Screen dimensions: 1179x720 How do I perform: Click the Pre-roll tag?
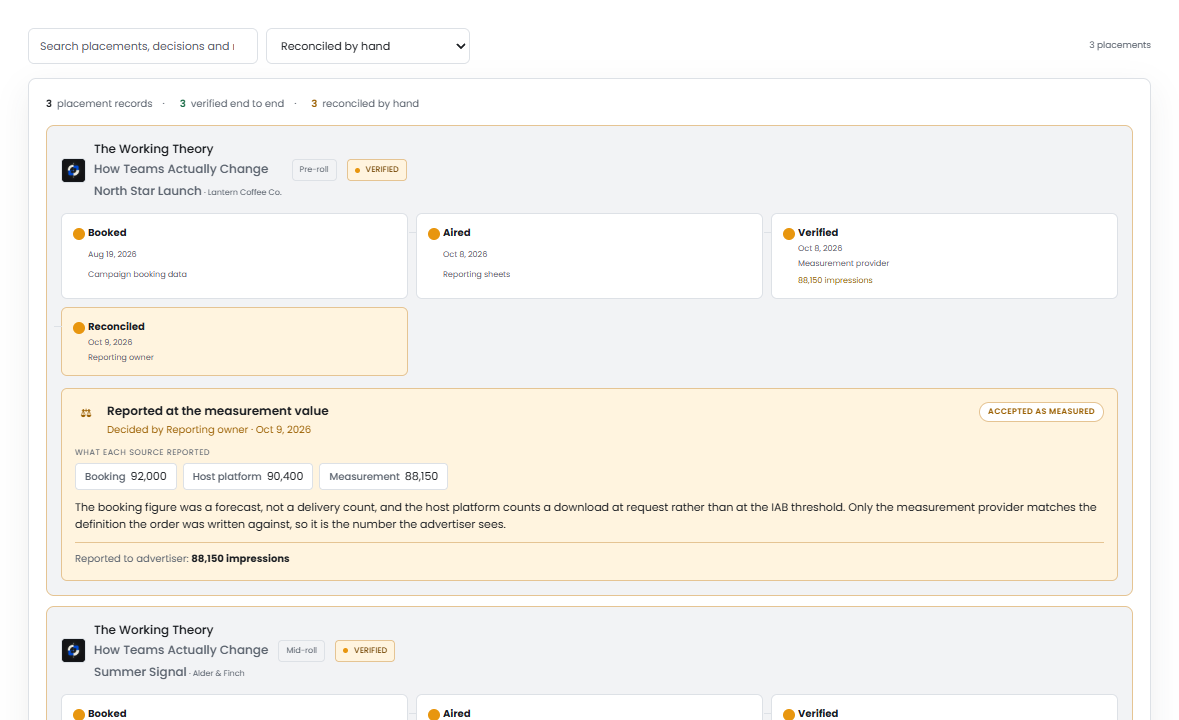(314, 170)
